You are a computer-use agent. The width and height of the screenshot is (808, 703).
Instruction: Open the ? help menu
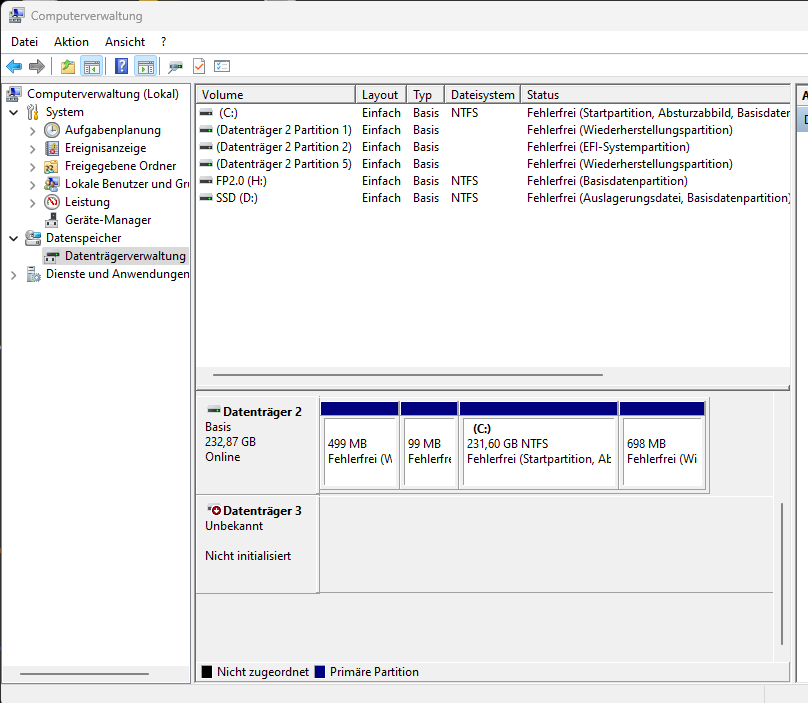click(x=163, y=42)
